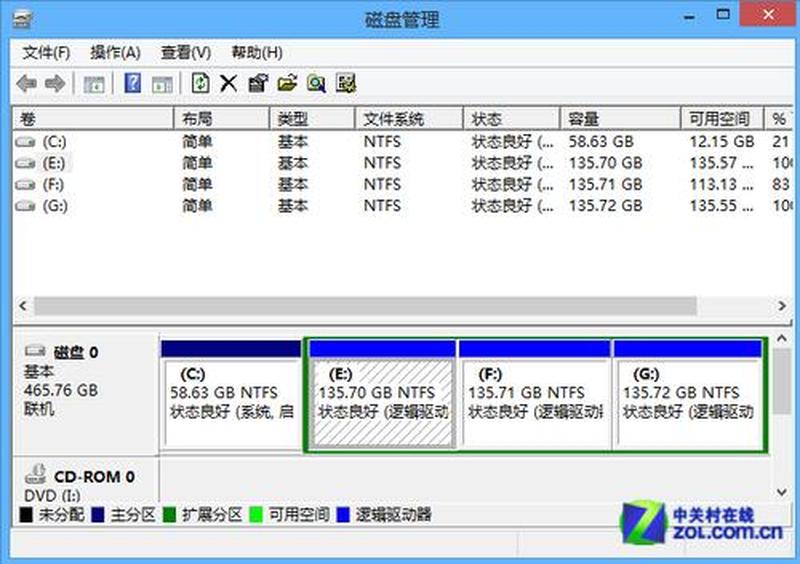
Task: Sort by the 文件系统 column header
Action: pos(409,119)
